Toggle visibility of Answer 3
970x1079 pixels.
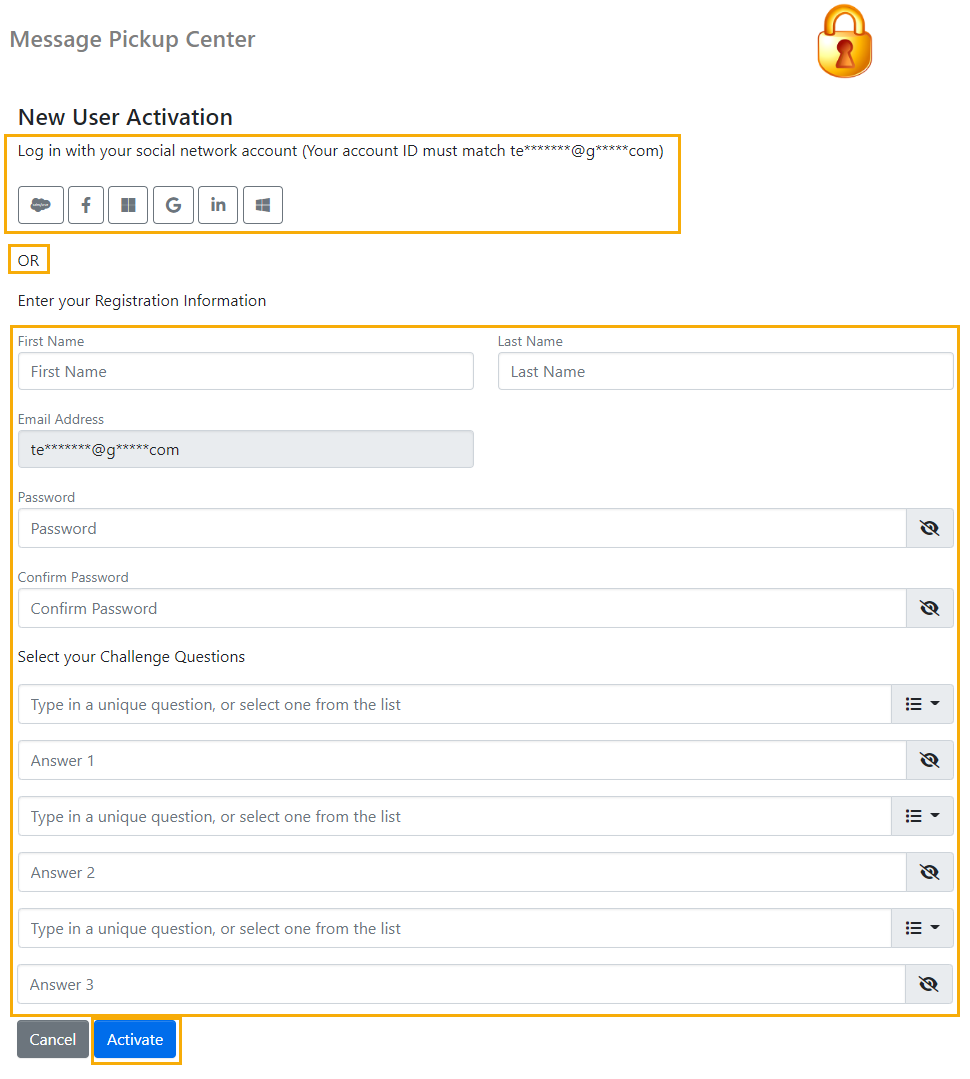pyautogui.click(x=928, y=984)
